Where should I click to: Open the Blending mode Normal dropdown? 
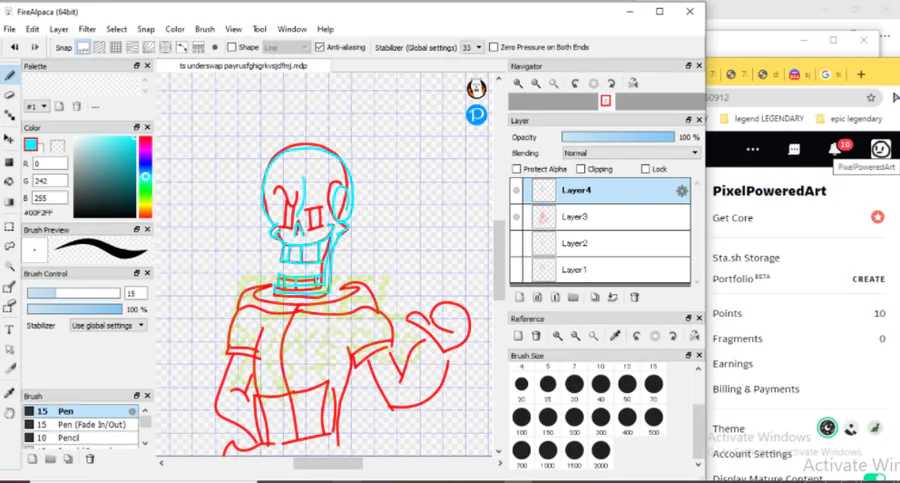631,153
